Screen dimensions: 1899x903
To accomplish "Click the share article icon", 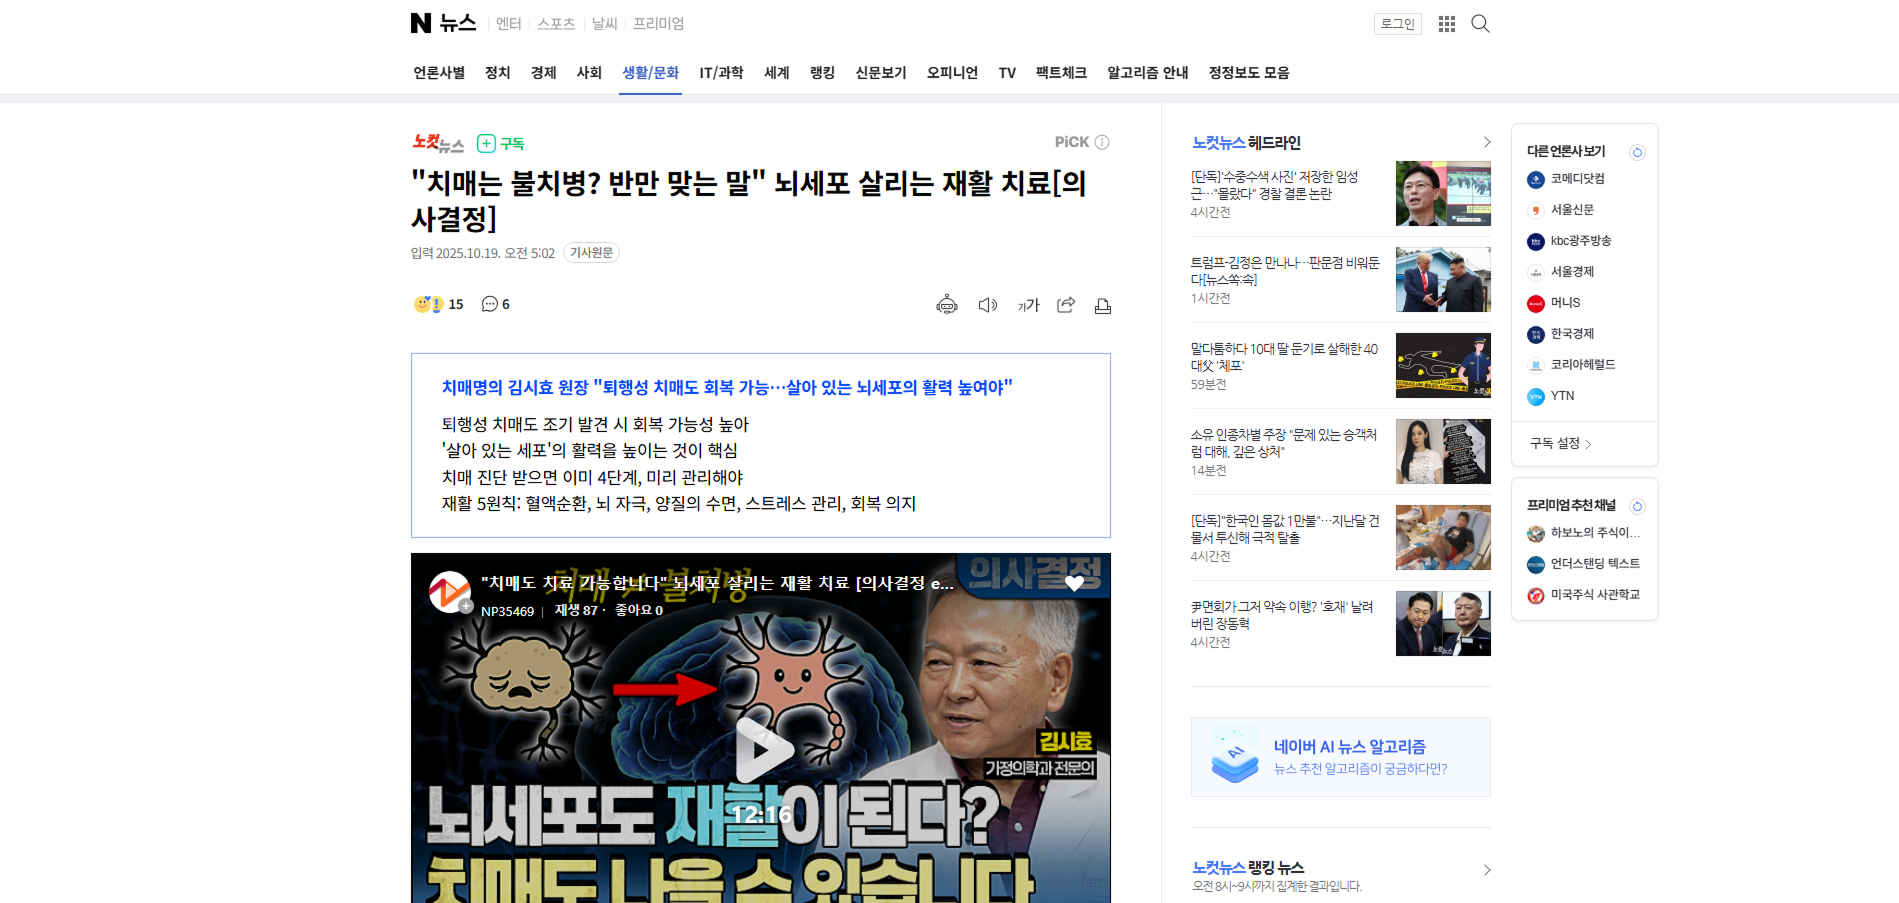I will (1066, 305).
